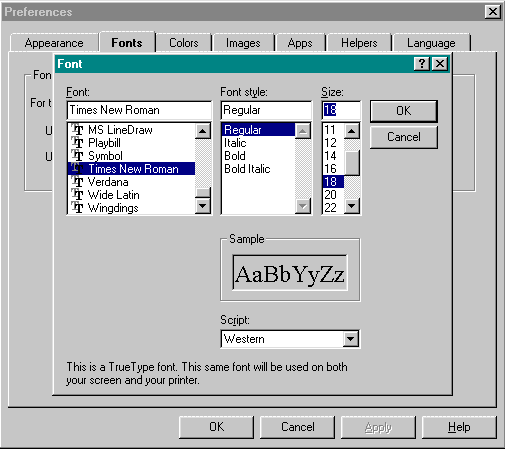Click the font style list down arrow
This screenshot has height=449, width=505.
click(303, 206)
